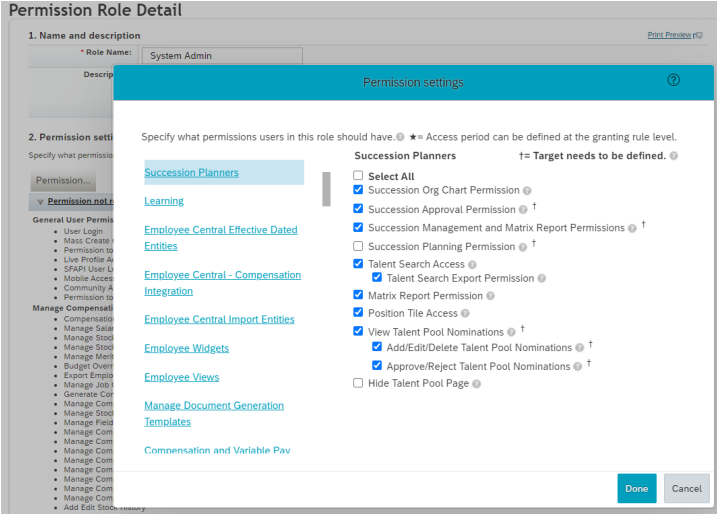Open Manage Document Generation Templates category
717x518 pixels.
pyautogui.click(x=214, y=414)
